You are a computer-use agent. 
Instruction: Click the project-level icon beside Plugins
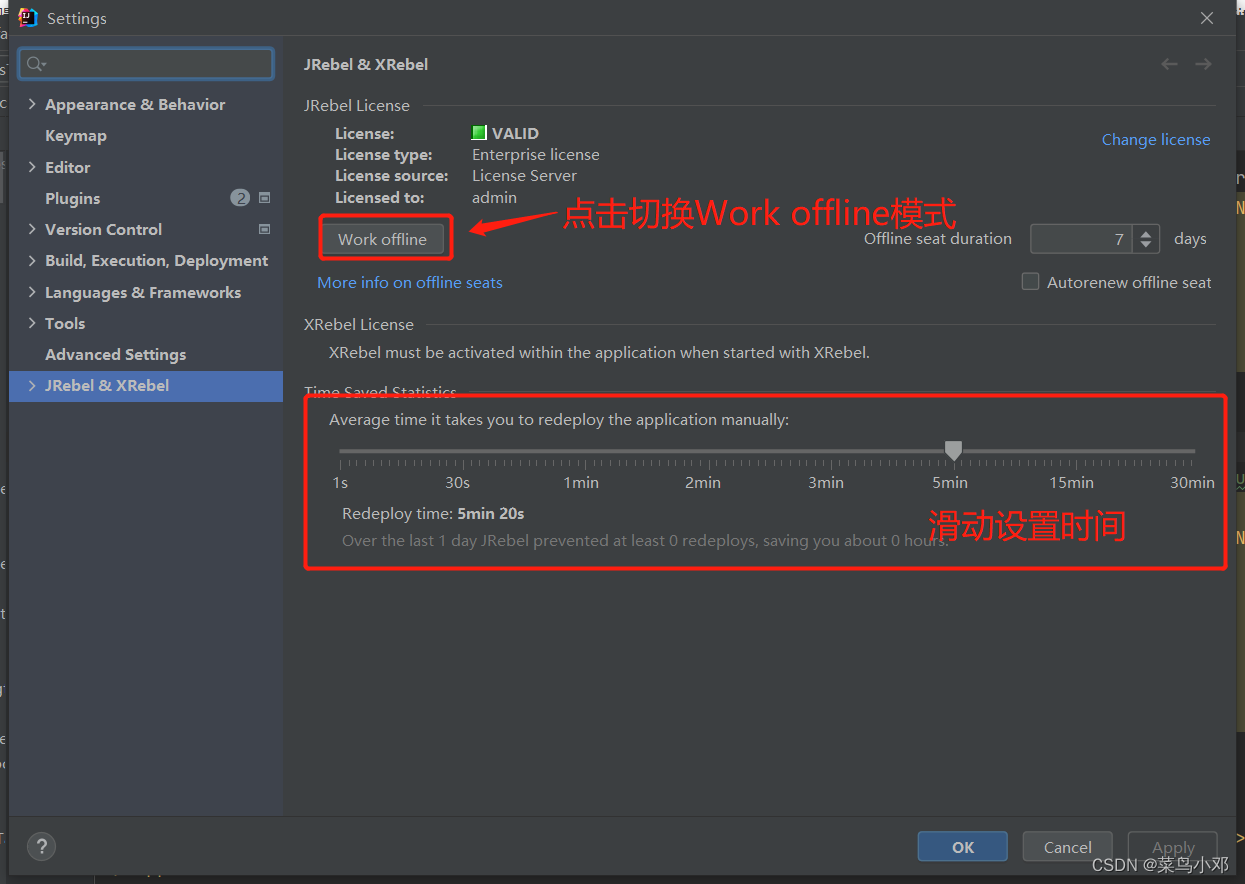265,198
